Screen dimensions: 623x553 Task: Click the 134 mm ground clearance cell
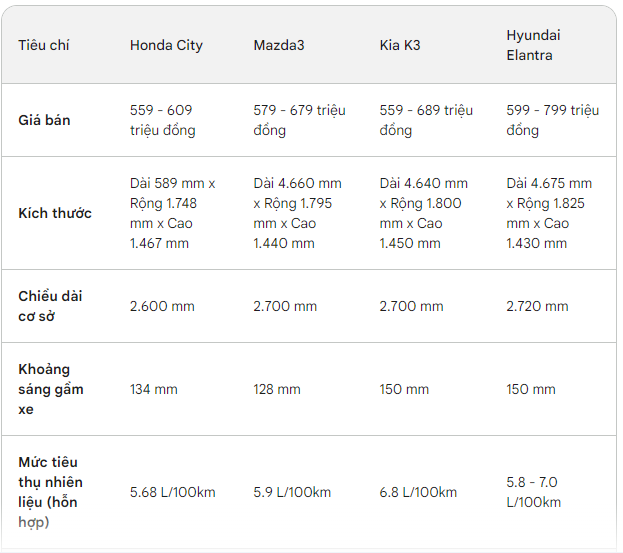point(153,389)
